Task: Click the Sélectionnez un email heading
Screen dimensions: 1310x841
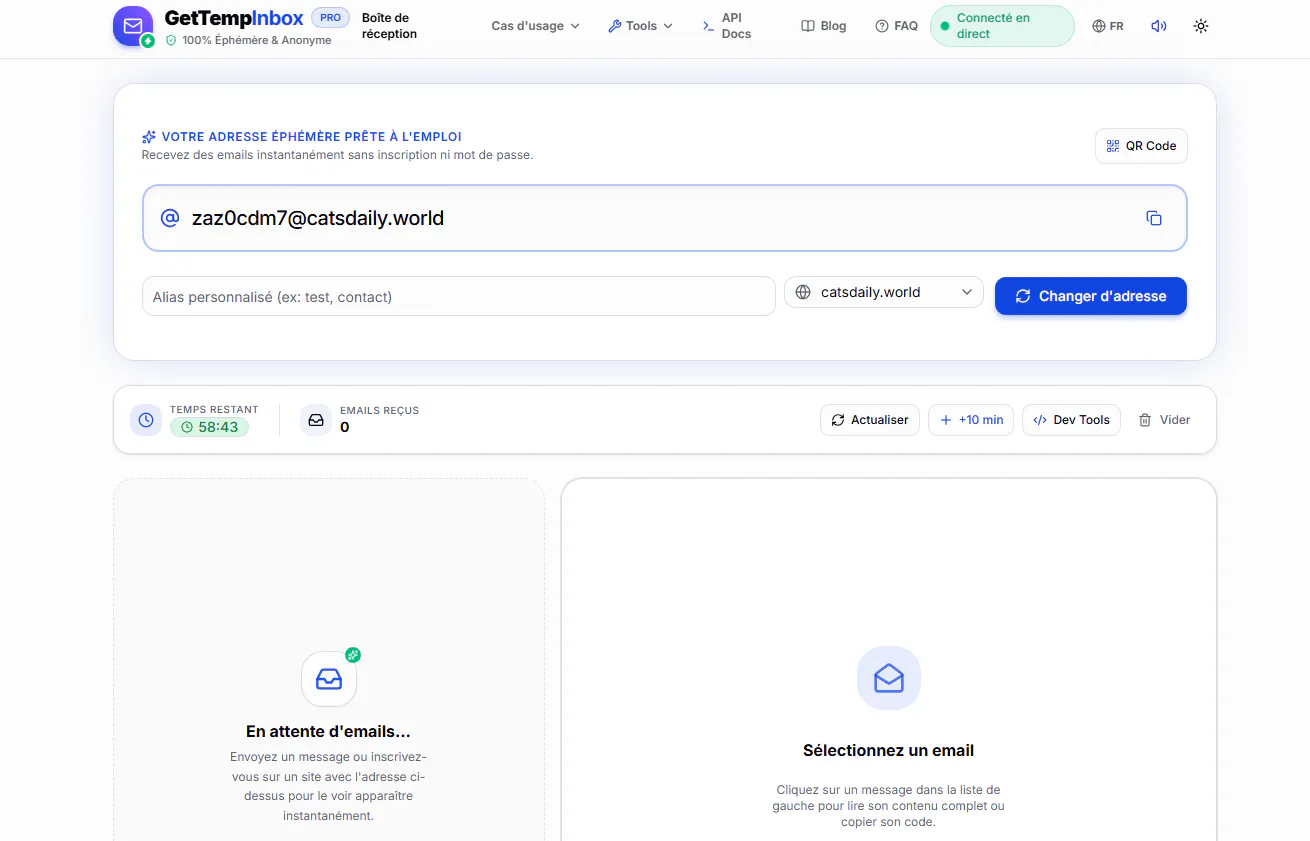Action: (889, 750)
